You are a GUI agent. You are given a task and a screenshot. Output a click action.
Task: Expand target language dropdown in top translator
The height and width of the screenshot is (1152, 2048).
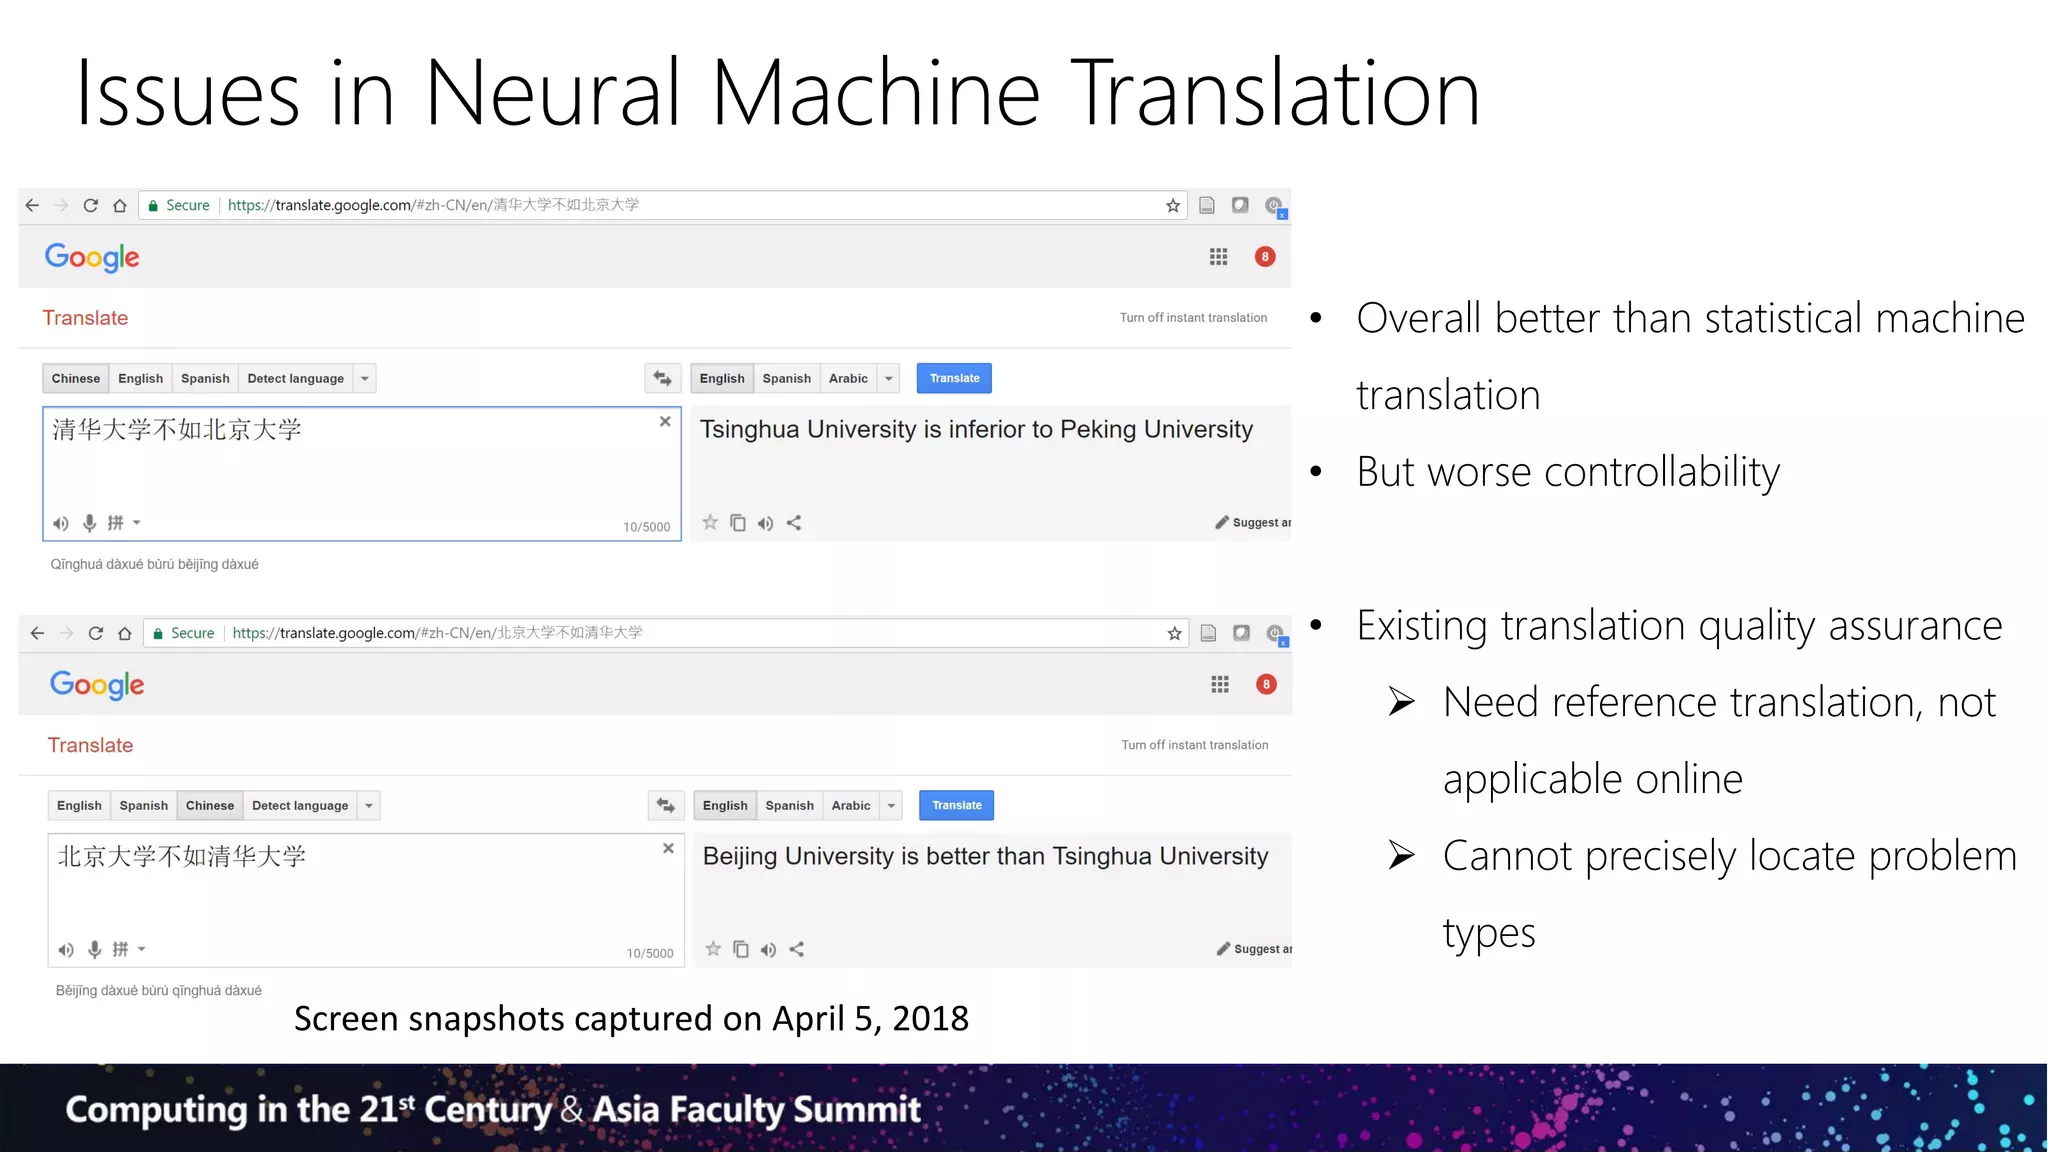(889, 378)
